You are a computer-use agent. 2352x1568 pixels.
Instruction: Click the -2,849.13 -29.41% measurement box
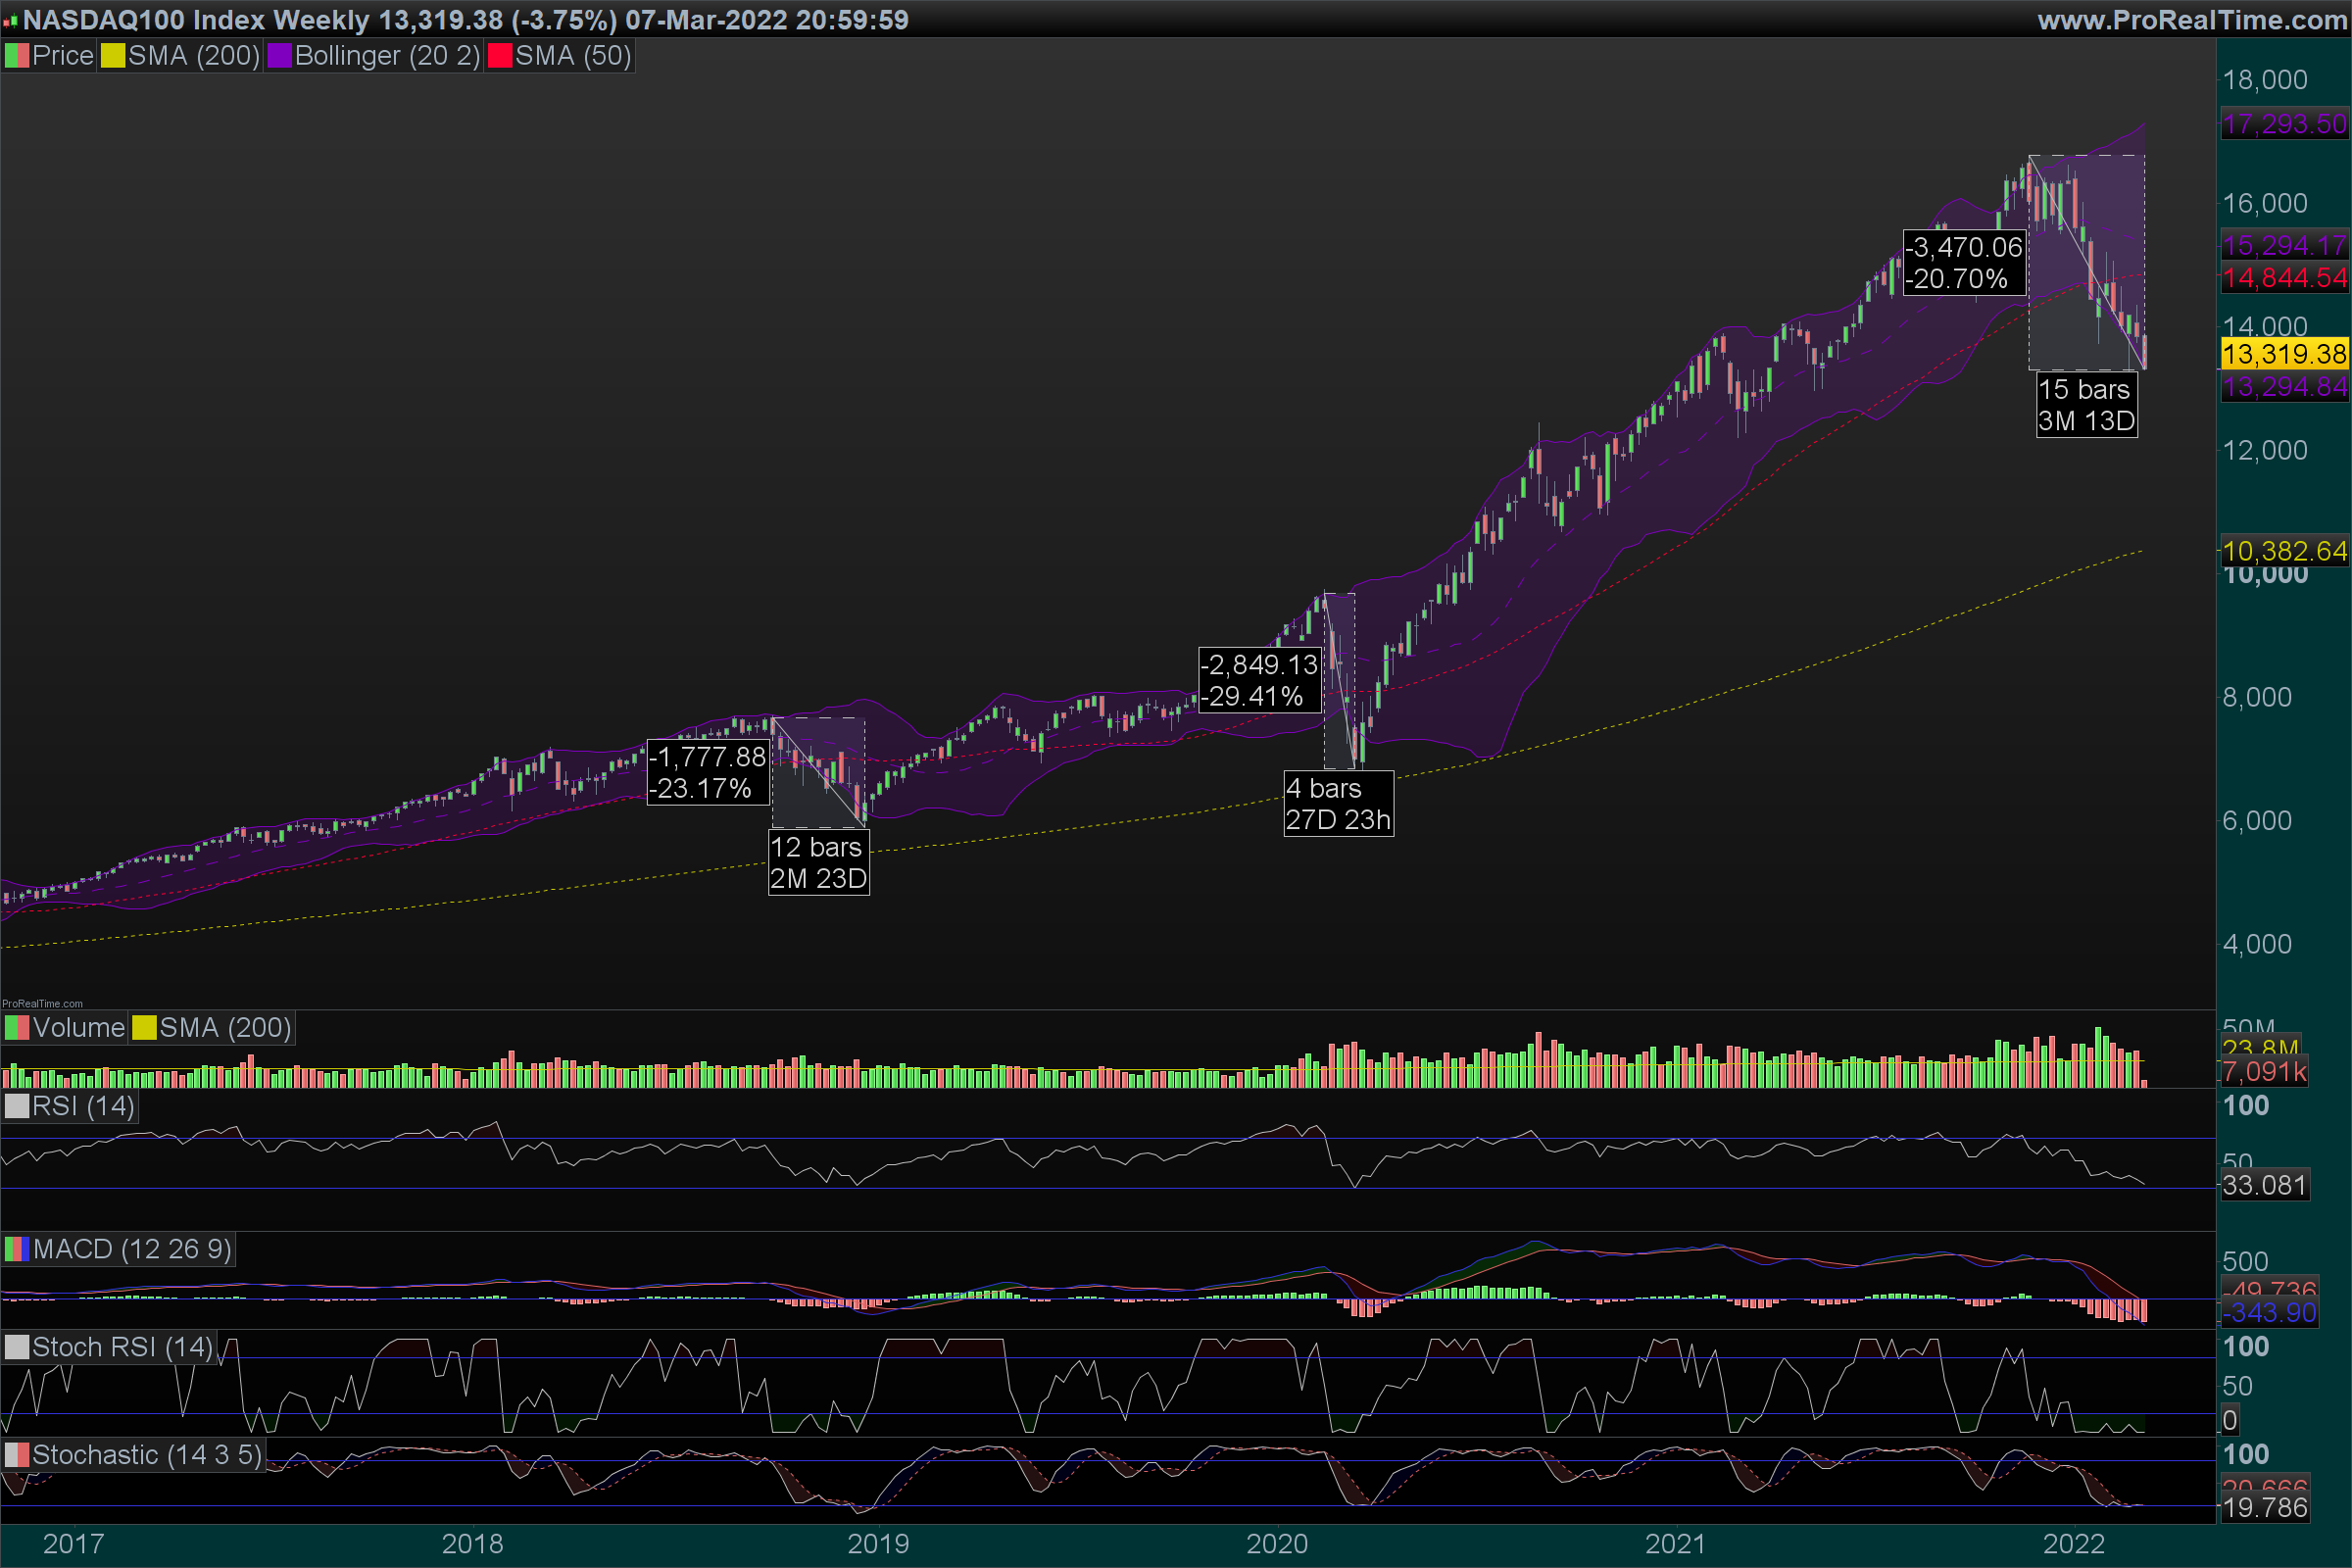(1259, 680)
